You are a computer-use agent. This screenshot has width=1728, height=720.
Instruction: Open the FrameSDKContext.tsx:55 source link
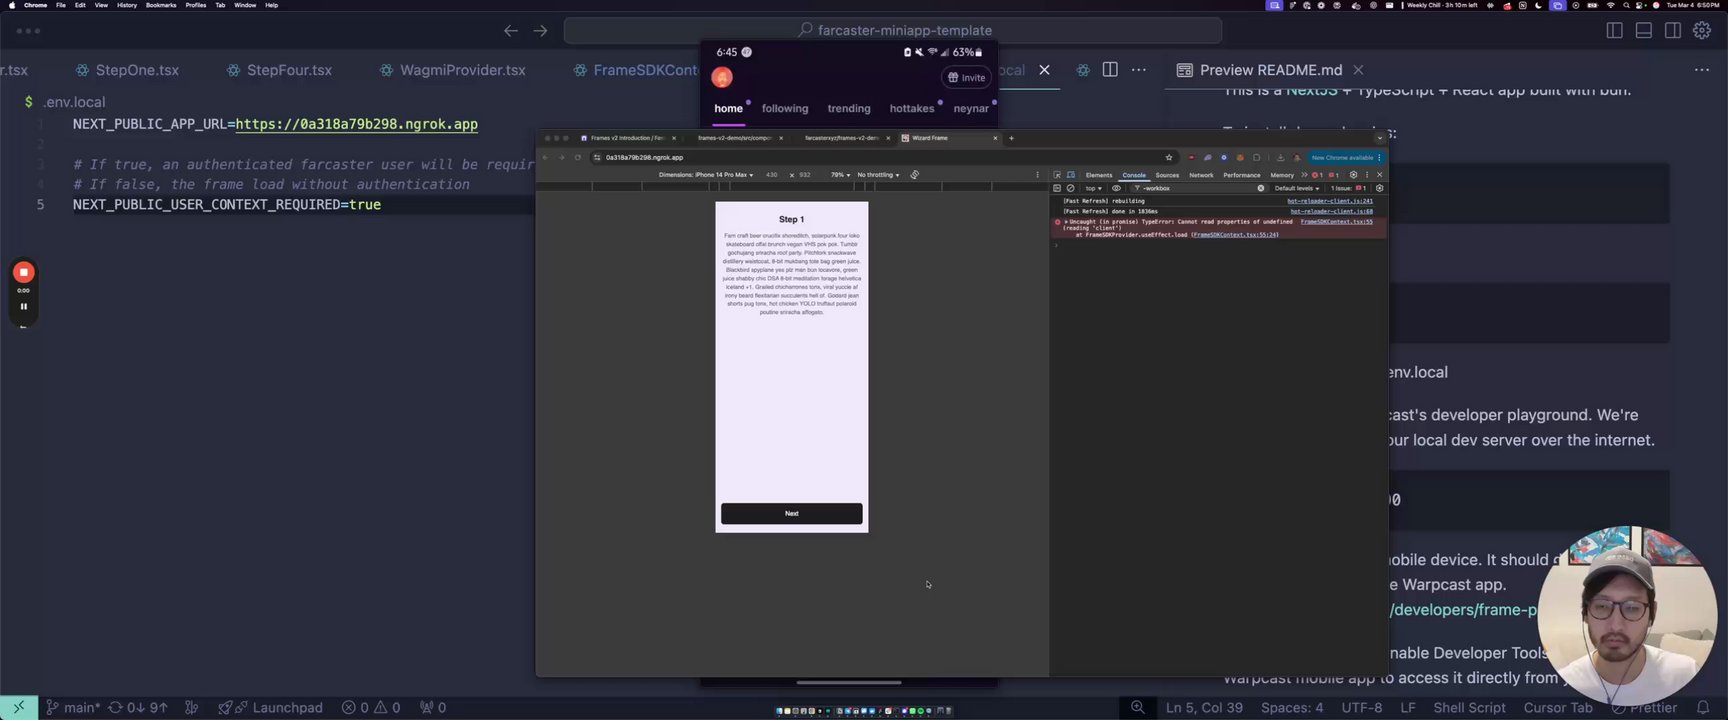1336,222
